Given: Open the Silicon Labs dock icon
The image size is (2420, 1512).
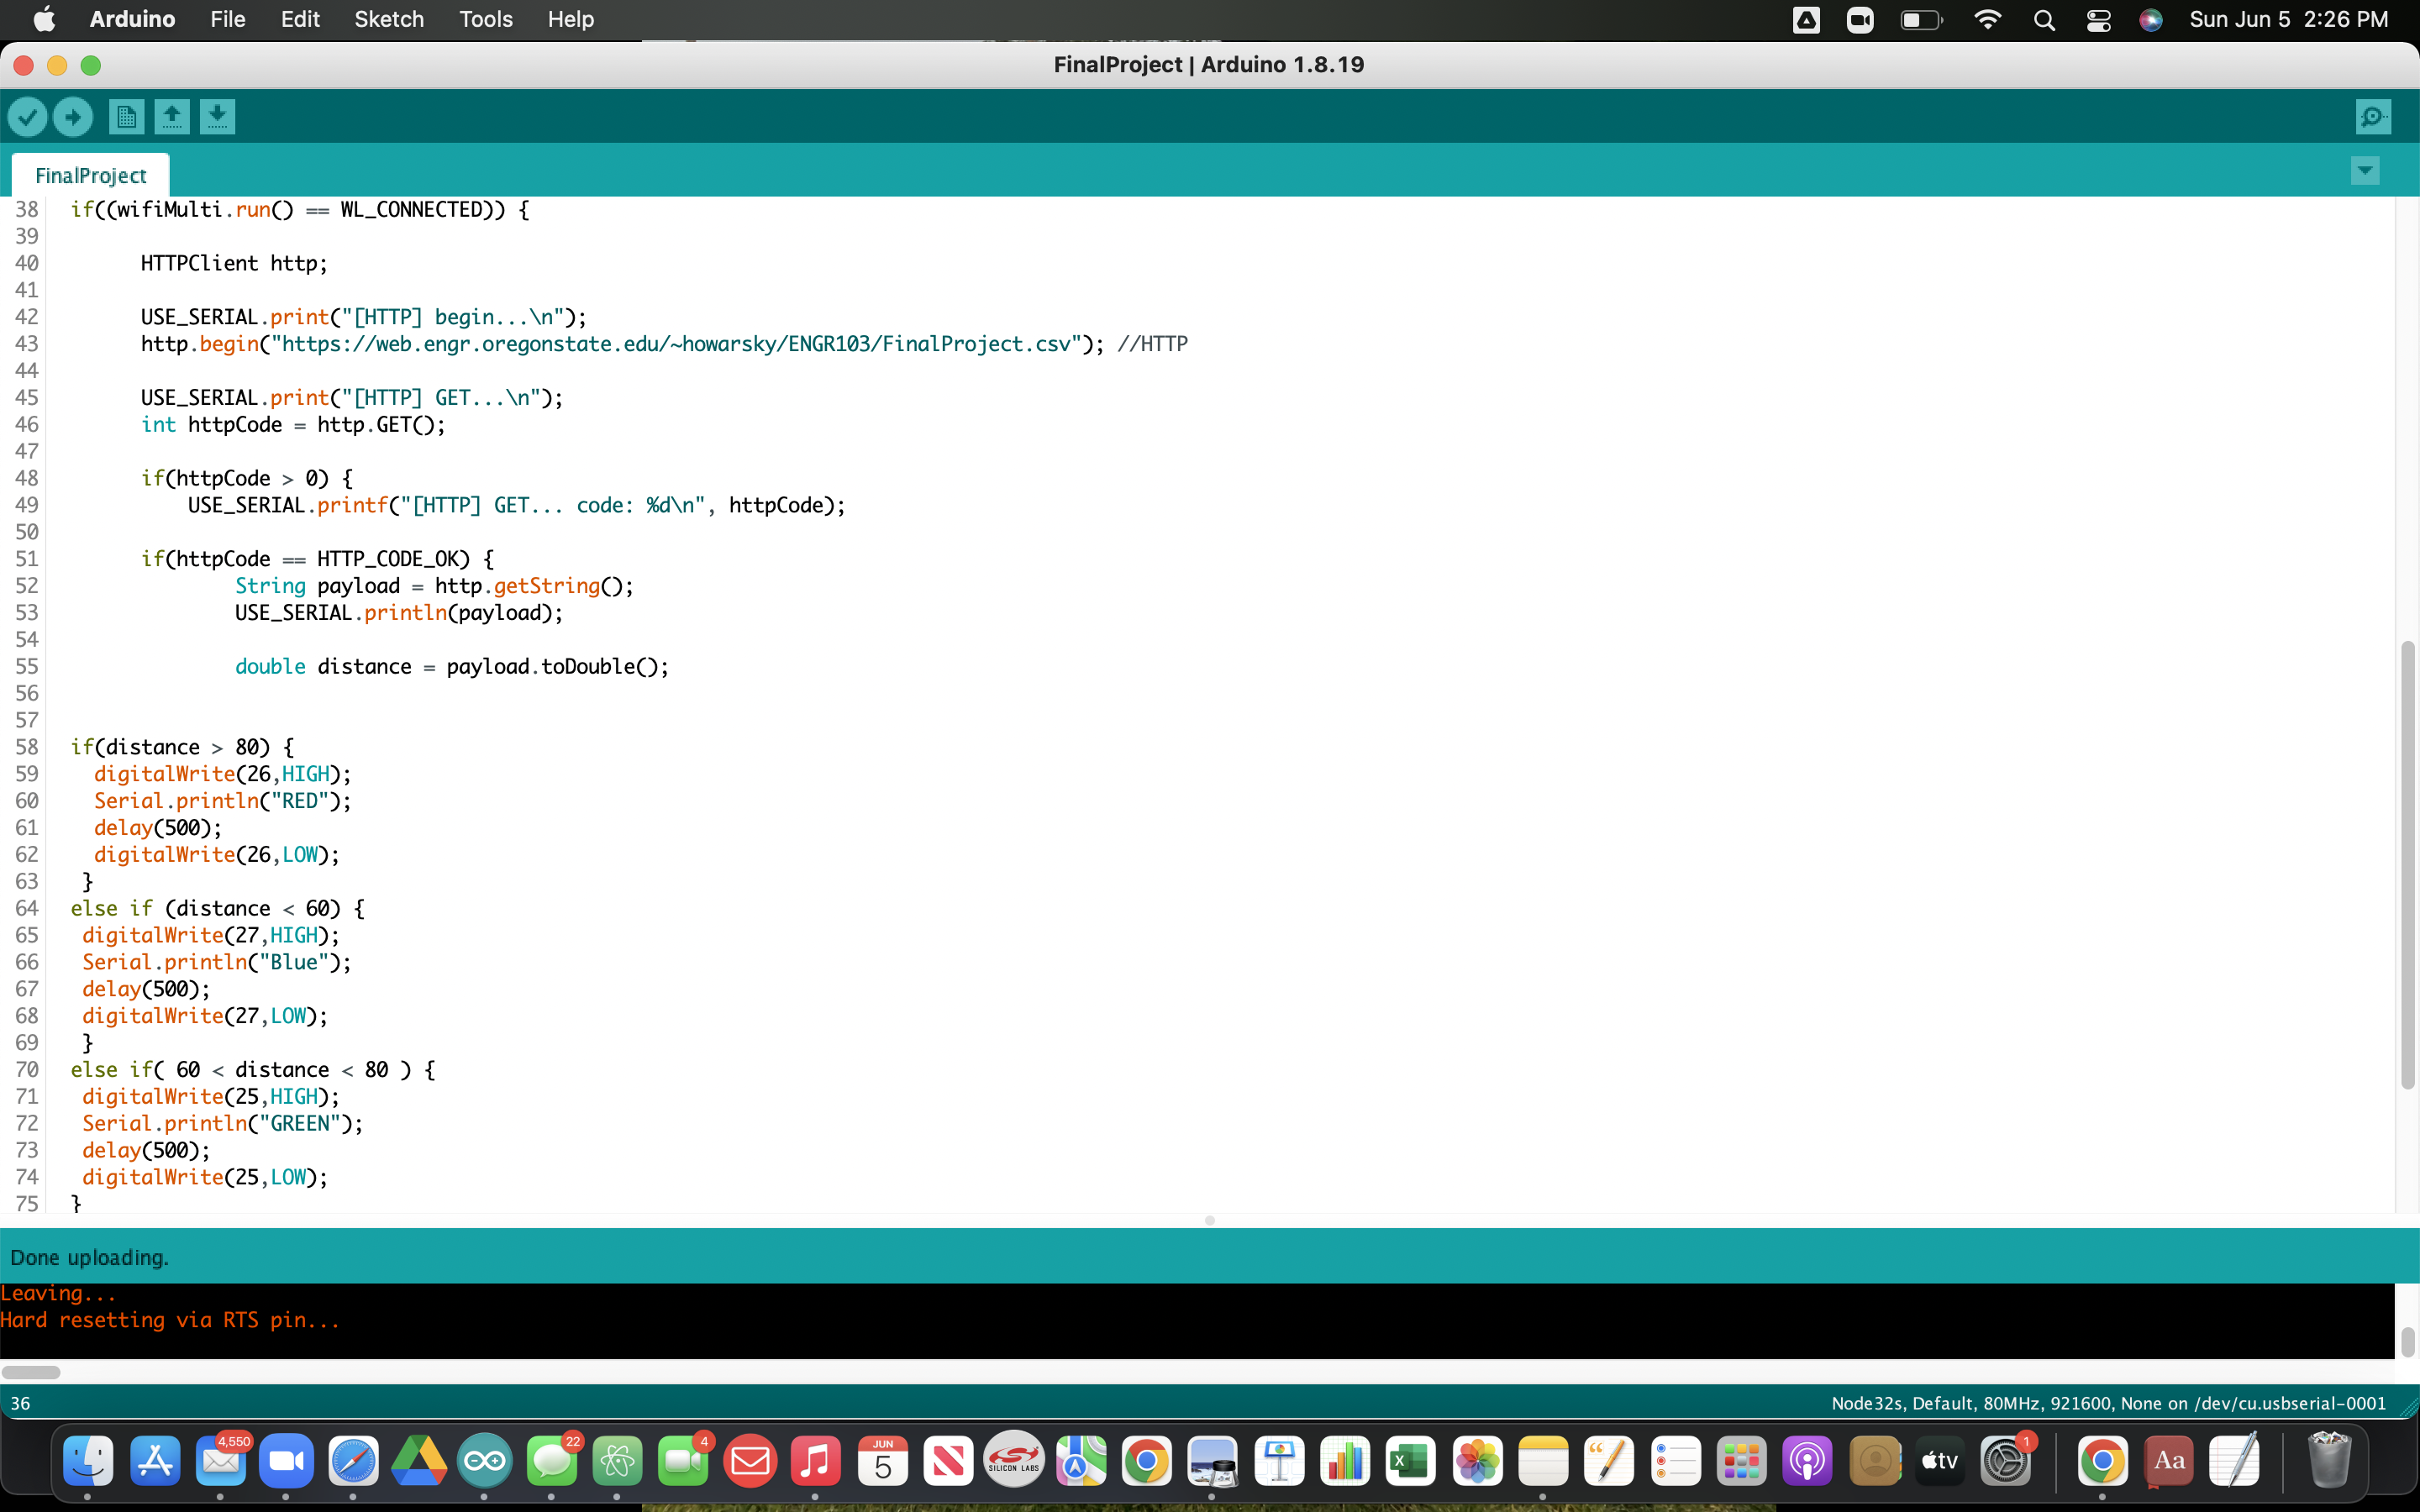Looking at the screenshot, I should (1014, 1461).
